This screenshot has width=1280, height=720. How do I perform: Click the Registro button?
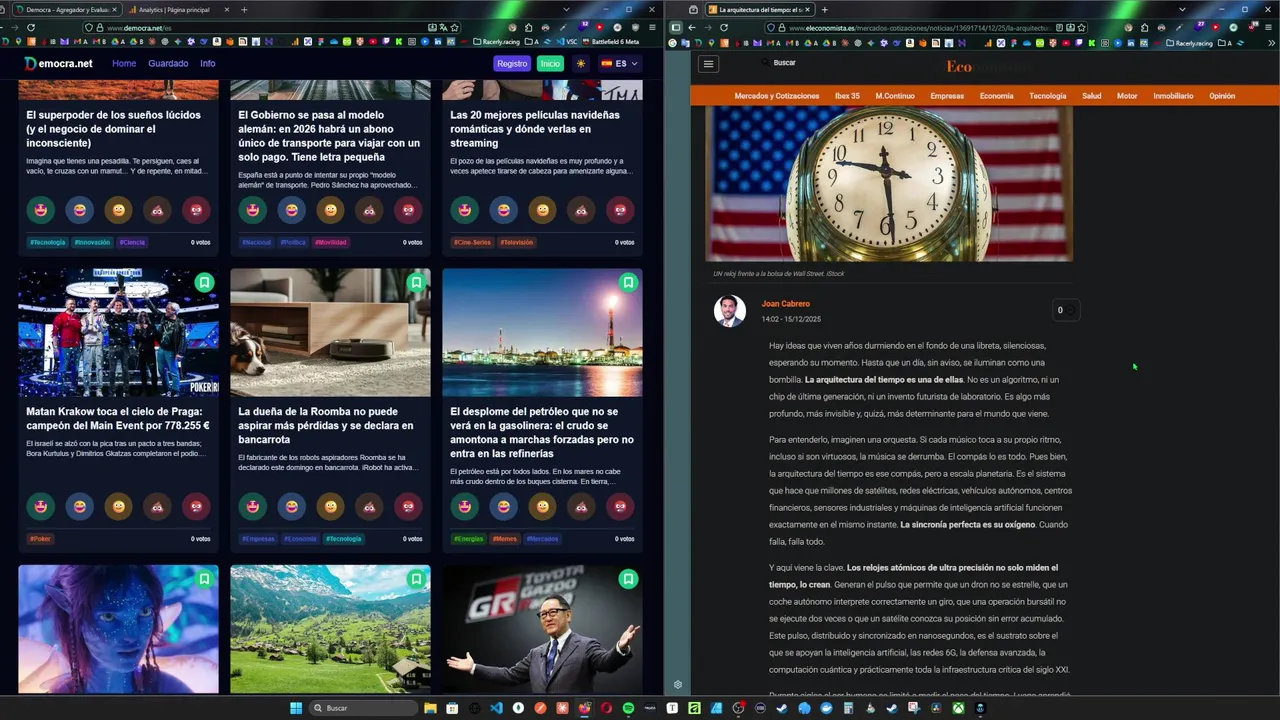coord(512,63)
